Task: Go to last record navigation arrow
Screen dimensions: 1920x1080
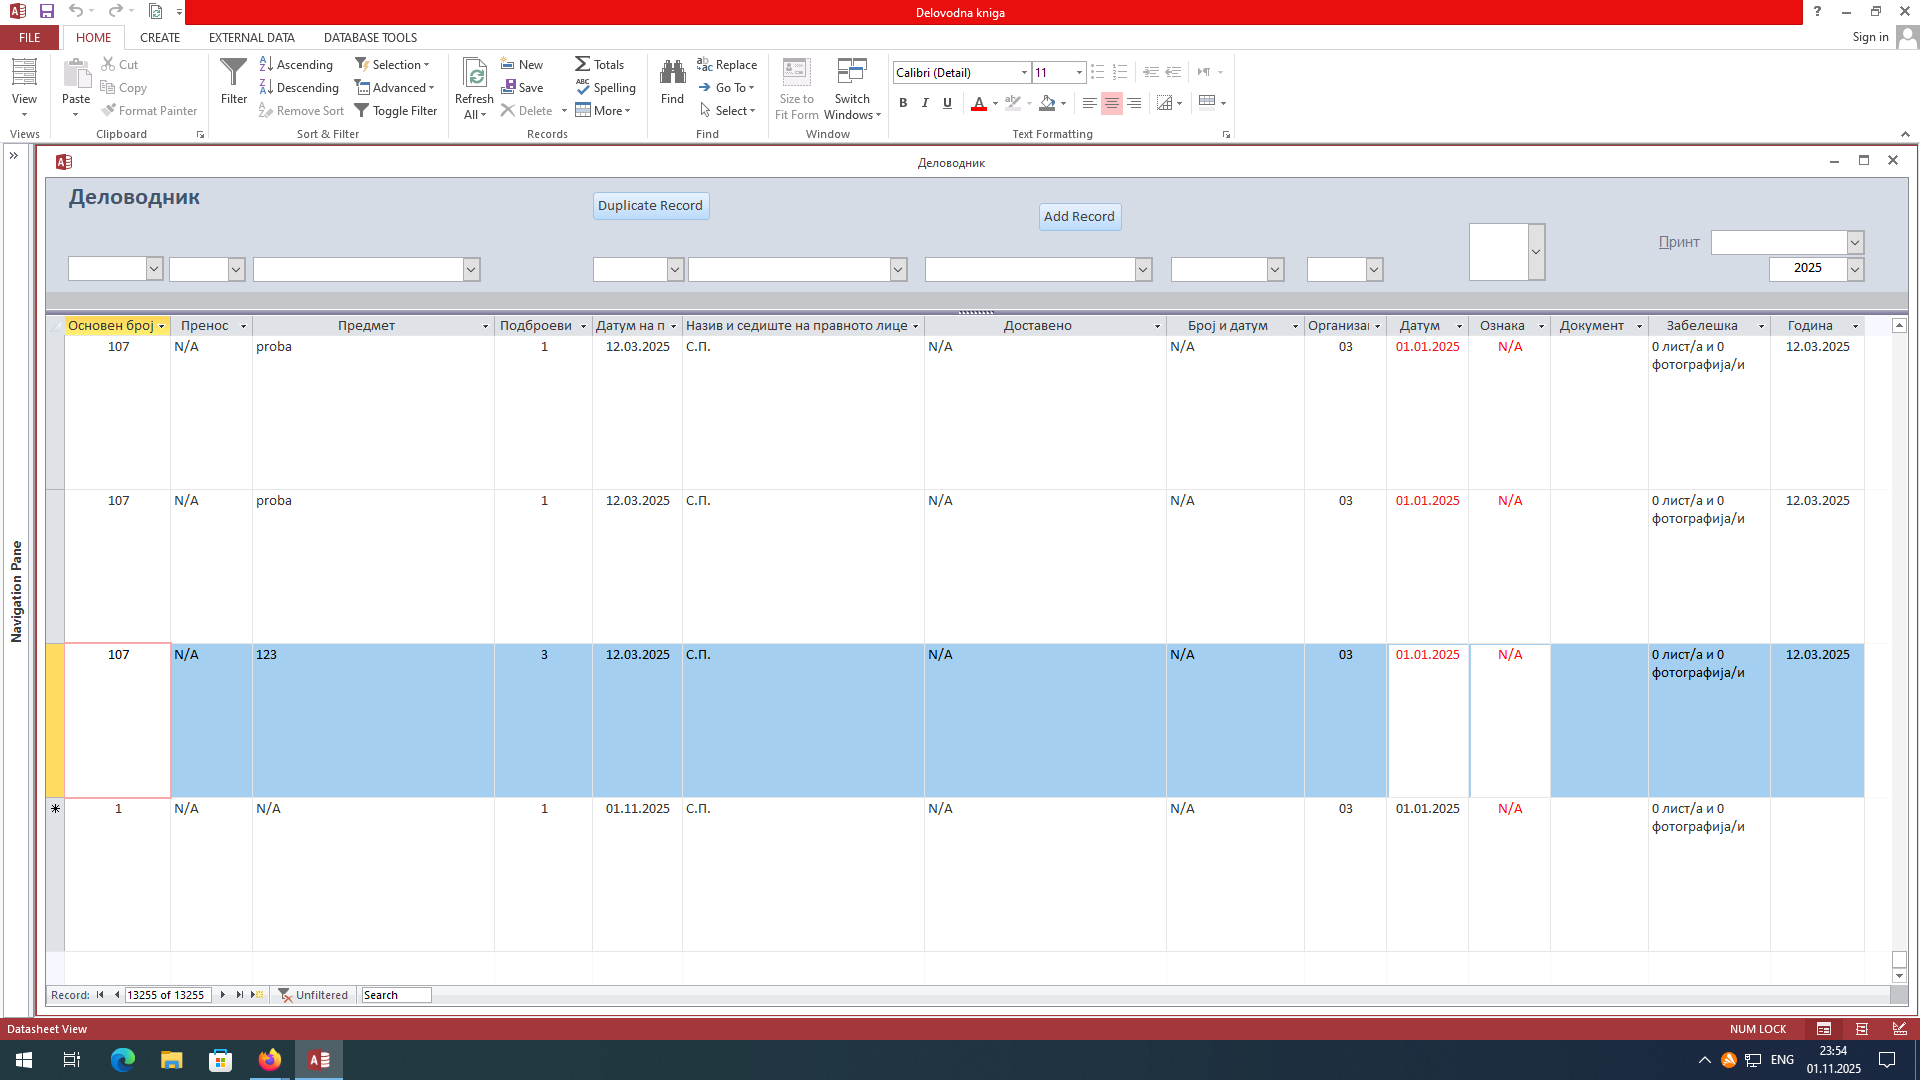Action: 239,995
